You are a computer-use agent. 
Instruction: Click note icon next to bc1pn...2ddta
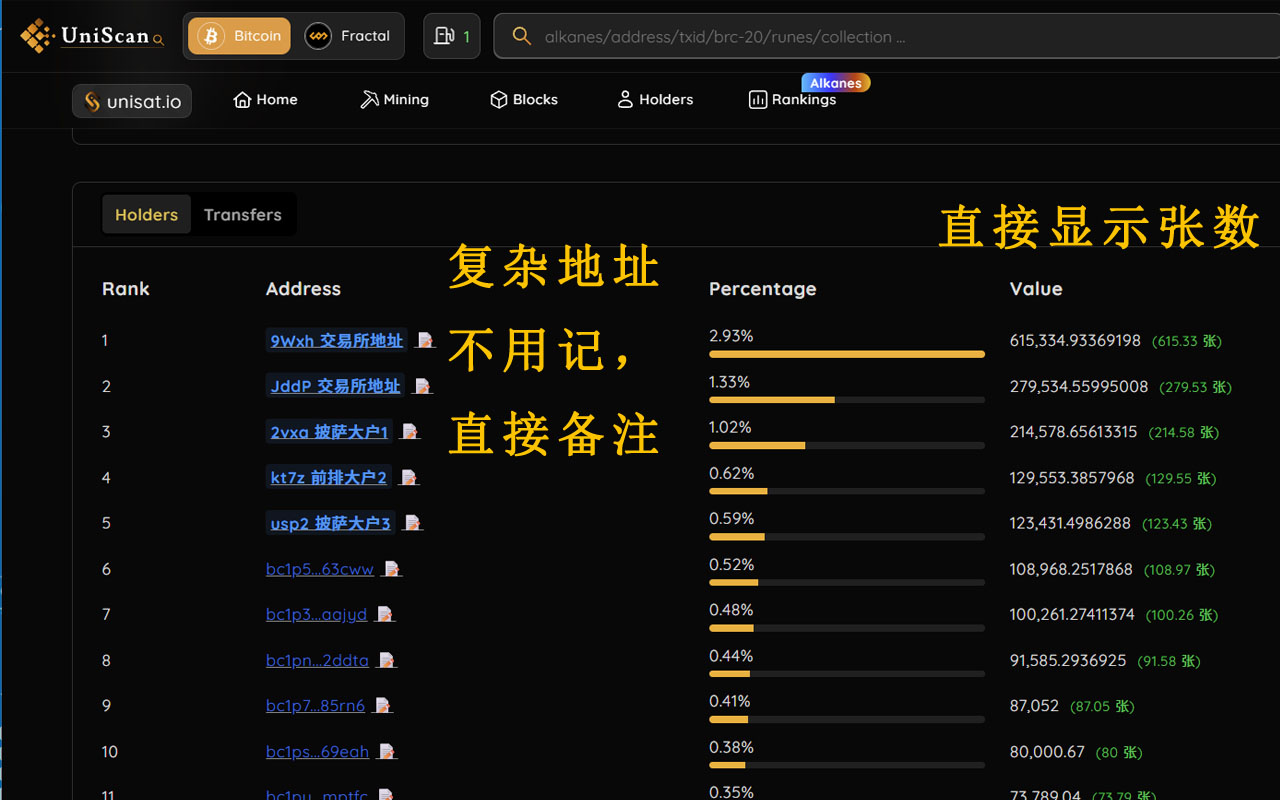click(x=387, y=661)
